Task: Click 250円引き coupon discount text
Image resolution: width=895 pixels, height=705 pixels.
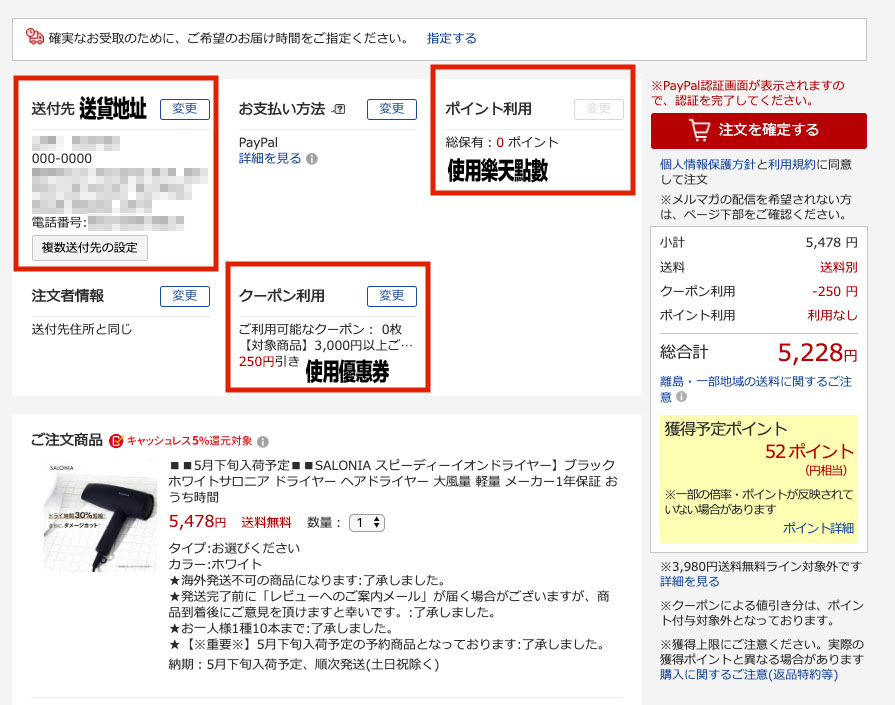Action: click(x=269, y=361)
